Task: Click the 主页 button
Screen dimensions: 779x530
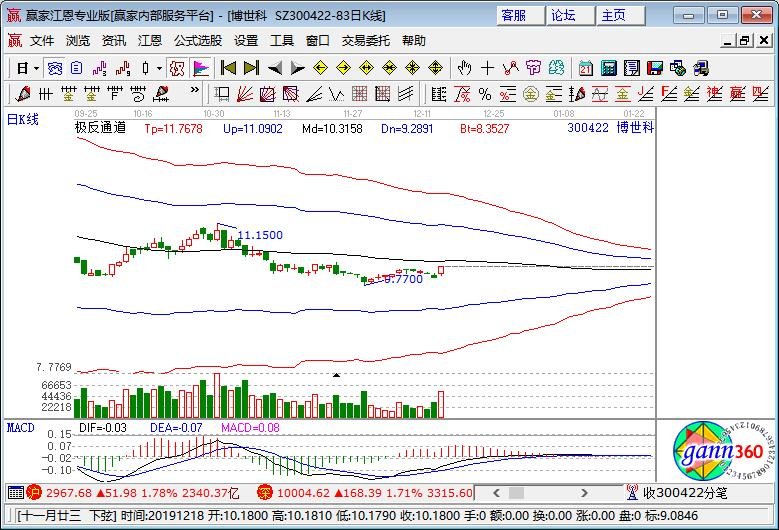Action: pyautogui.click(x=621, y=15)
